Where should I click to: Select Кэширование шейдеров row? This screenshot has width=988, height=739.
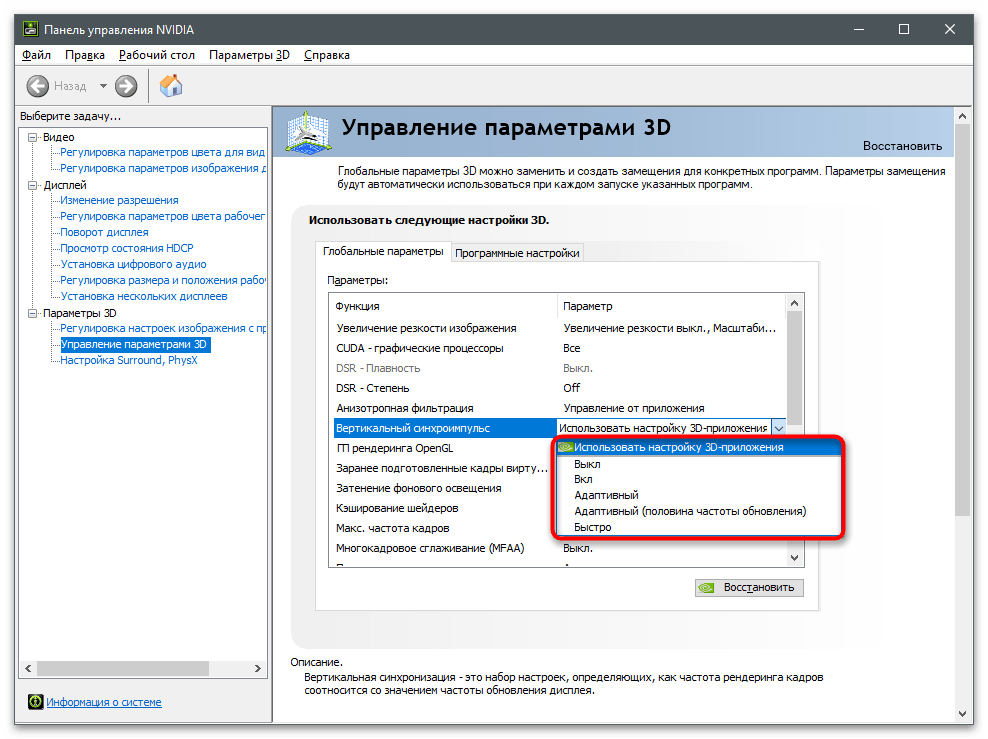[x=444, y=508]
